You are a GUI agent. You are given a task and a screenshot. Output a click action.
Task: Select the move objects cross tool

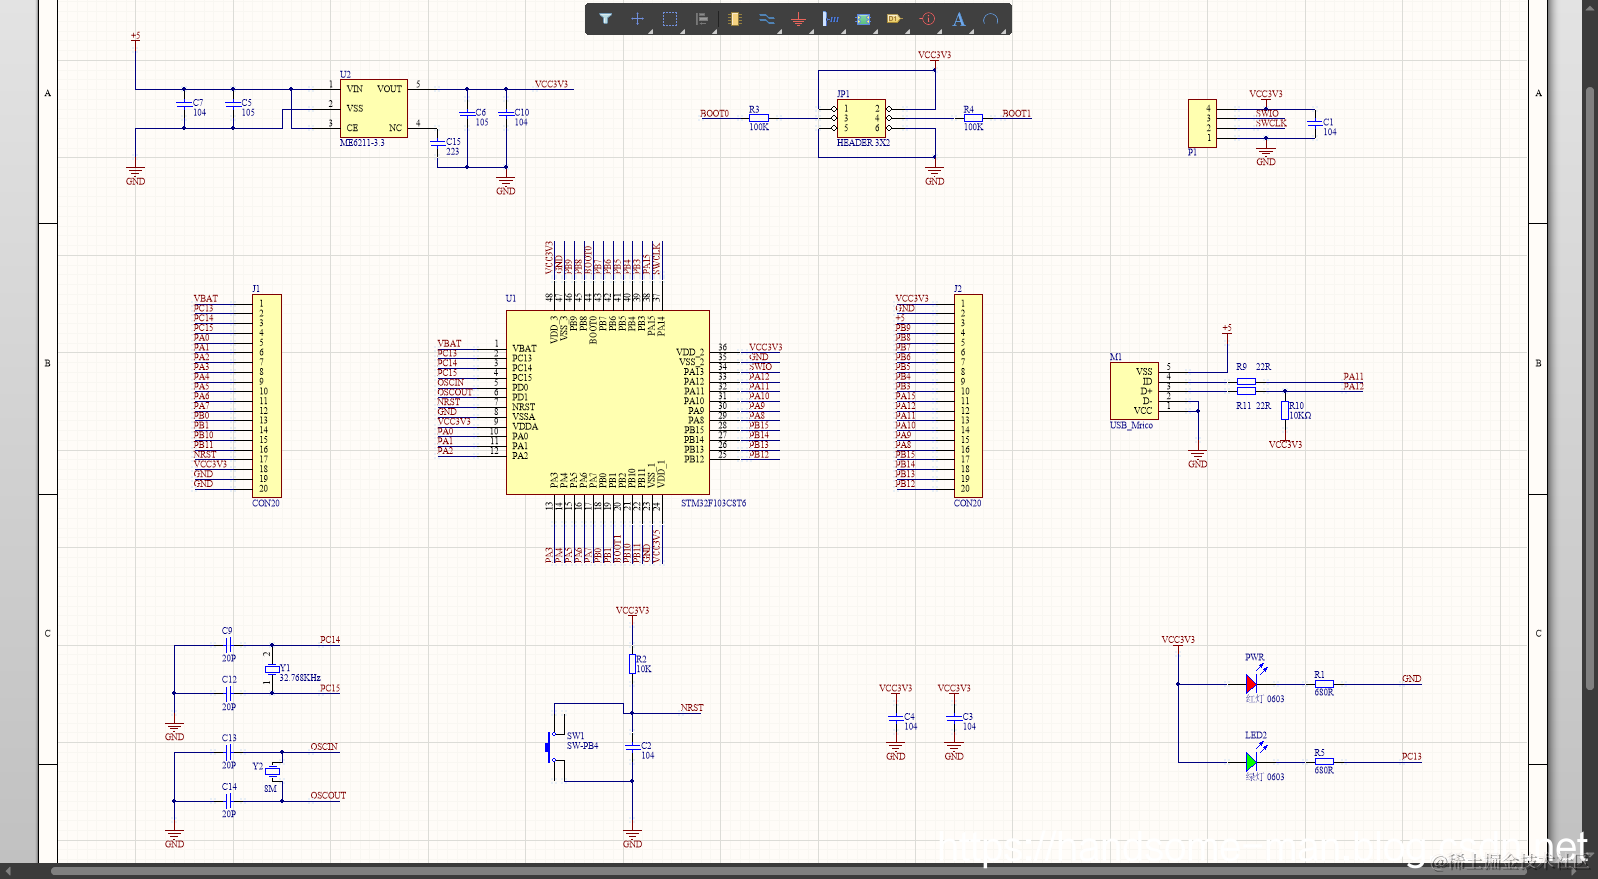tap(637, 19)
